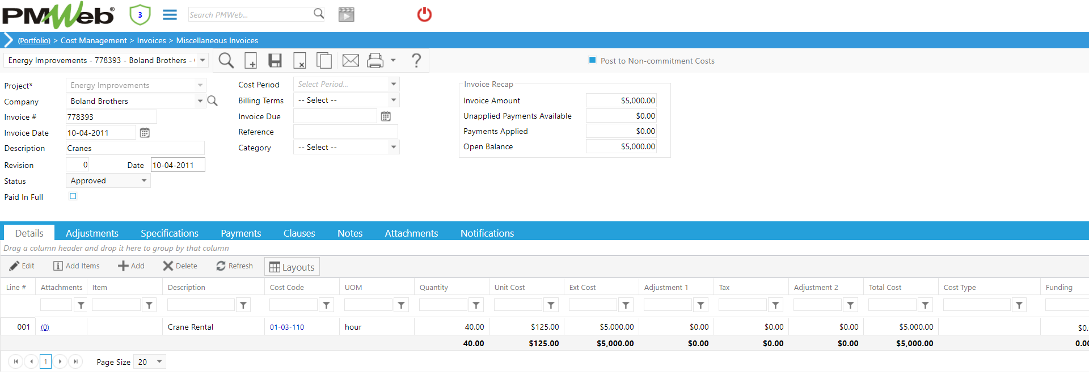The width and height of the screenshot is (1089, 372).
Task: Click the Description column filter icon
Action: click(x=243, y=305)
